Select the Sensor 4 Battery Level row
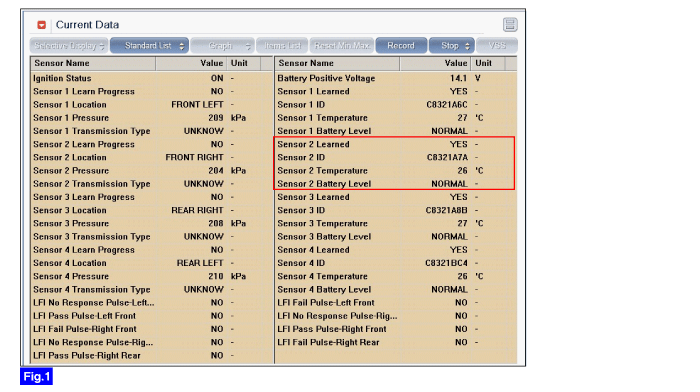The height and width of the screenshot is (392, 700). pos(396,289)
